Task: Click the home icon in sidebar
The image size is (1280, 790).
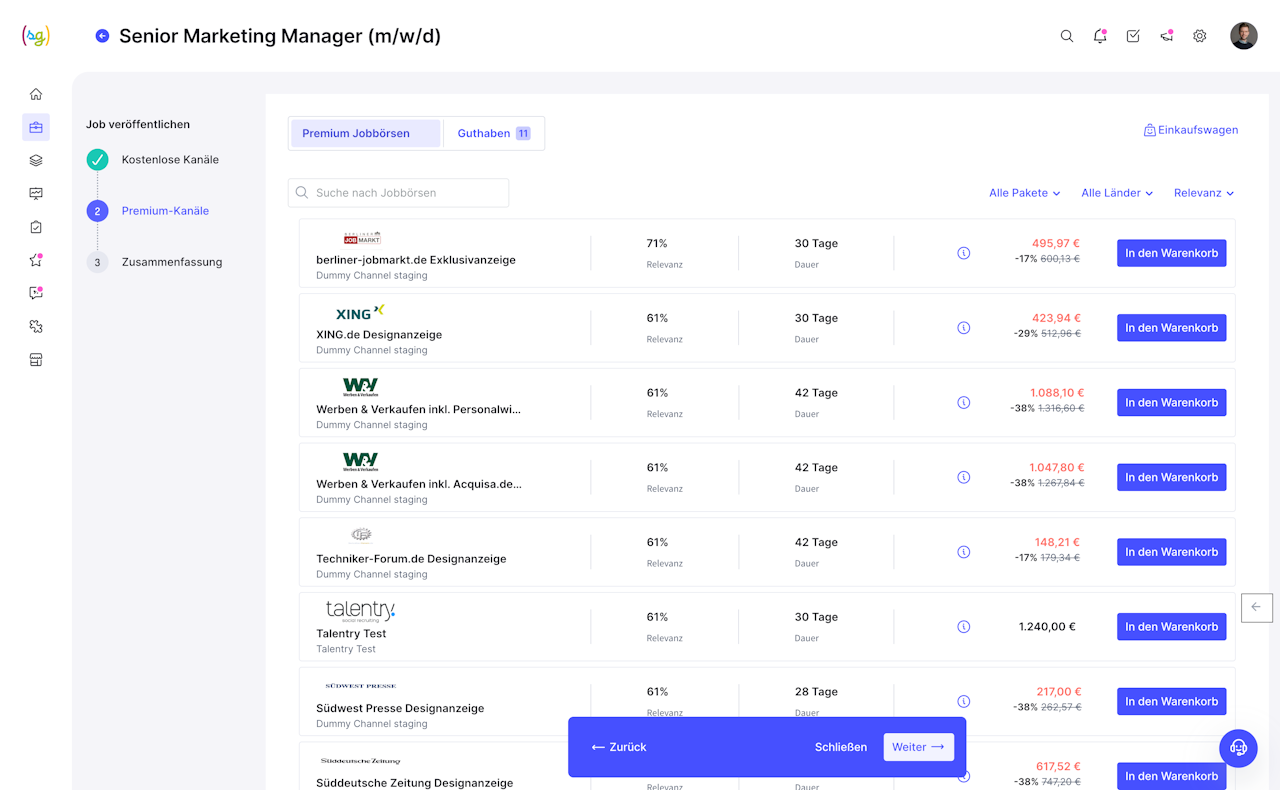Action: tap(36, 94)
